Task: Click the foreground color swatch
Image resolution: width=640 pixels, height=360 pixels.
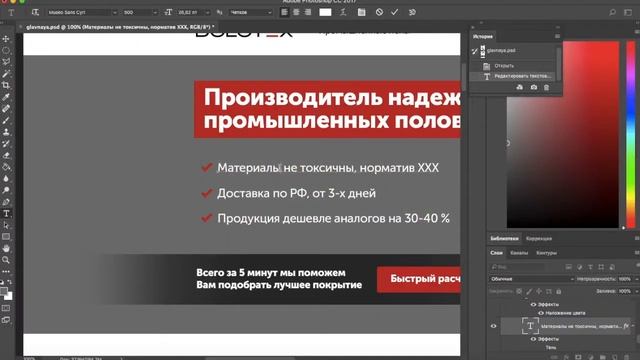Action: [x=4, y=291]
